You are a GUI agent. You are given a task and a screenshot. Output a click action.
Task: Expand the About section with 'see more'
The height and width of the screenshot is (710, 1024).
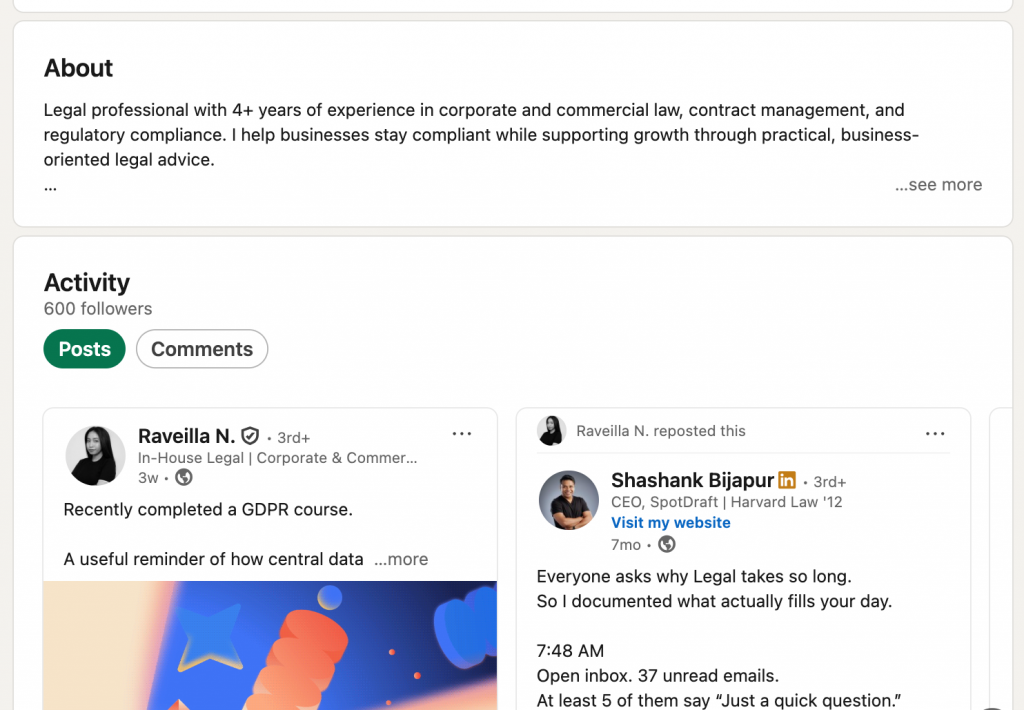point(938,185)
